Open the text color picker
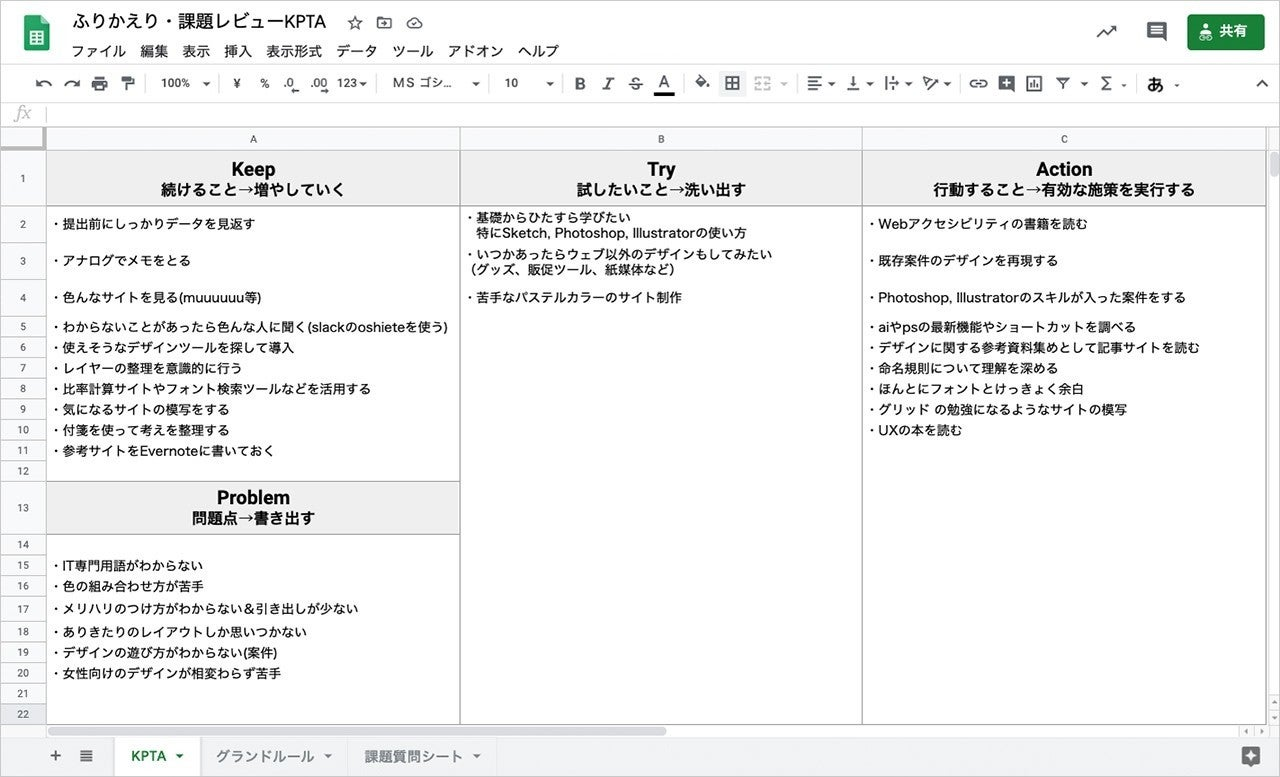The width and height of the screenshot is (1280, 777). (664, 84)
